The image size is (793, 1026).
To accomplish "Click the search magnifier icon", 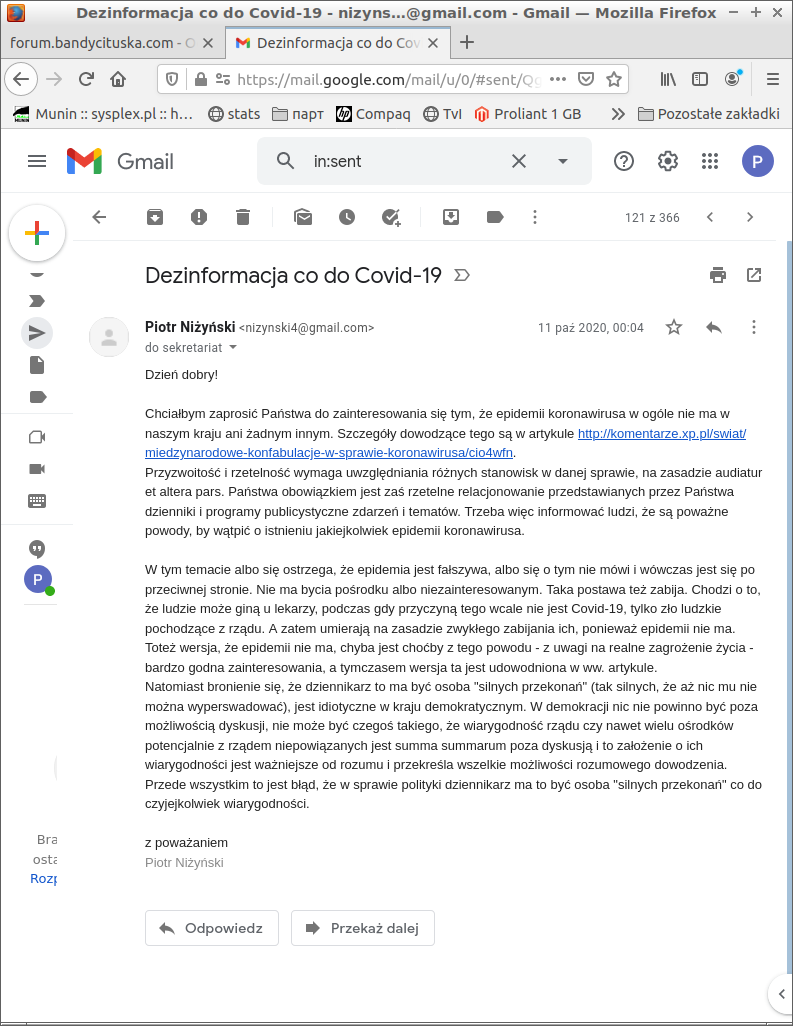I will pyautogui.click(x=285, y=161).
